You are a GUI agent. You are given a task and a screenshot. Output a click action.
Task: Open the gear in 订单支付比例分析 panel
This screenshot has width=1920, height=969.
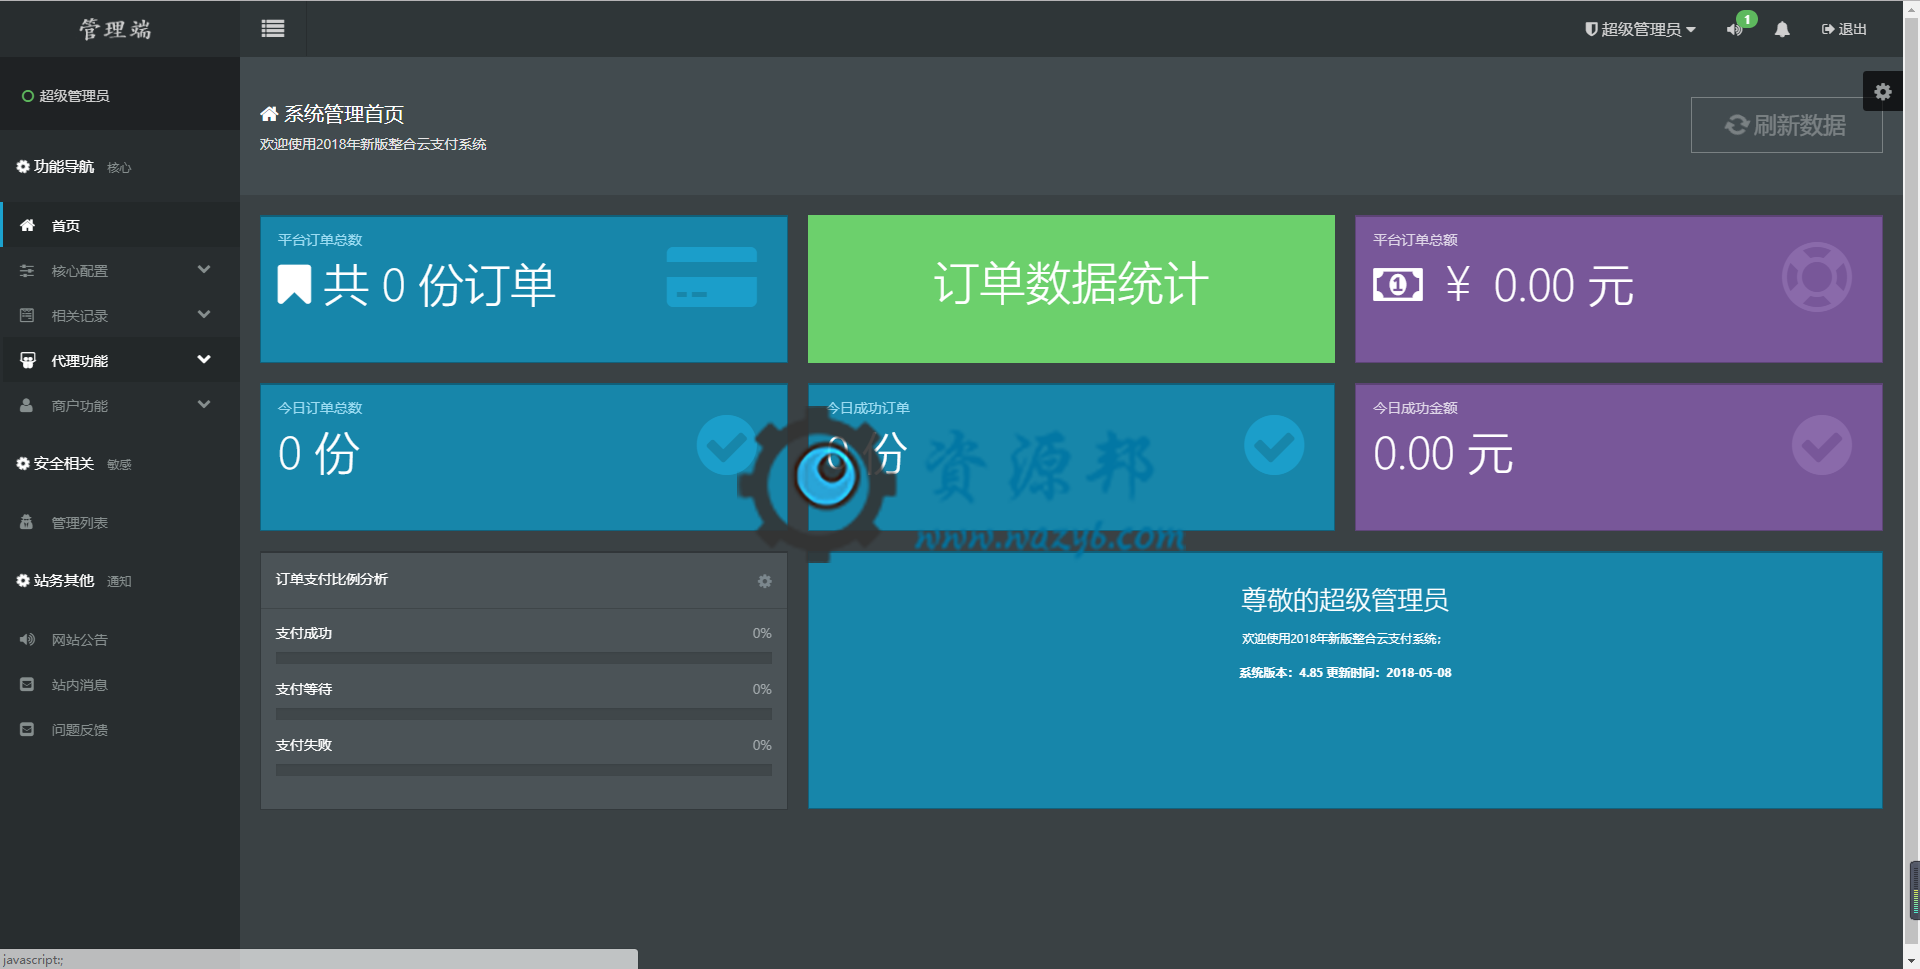pyautogui.click(x=765, y=581)
